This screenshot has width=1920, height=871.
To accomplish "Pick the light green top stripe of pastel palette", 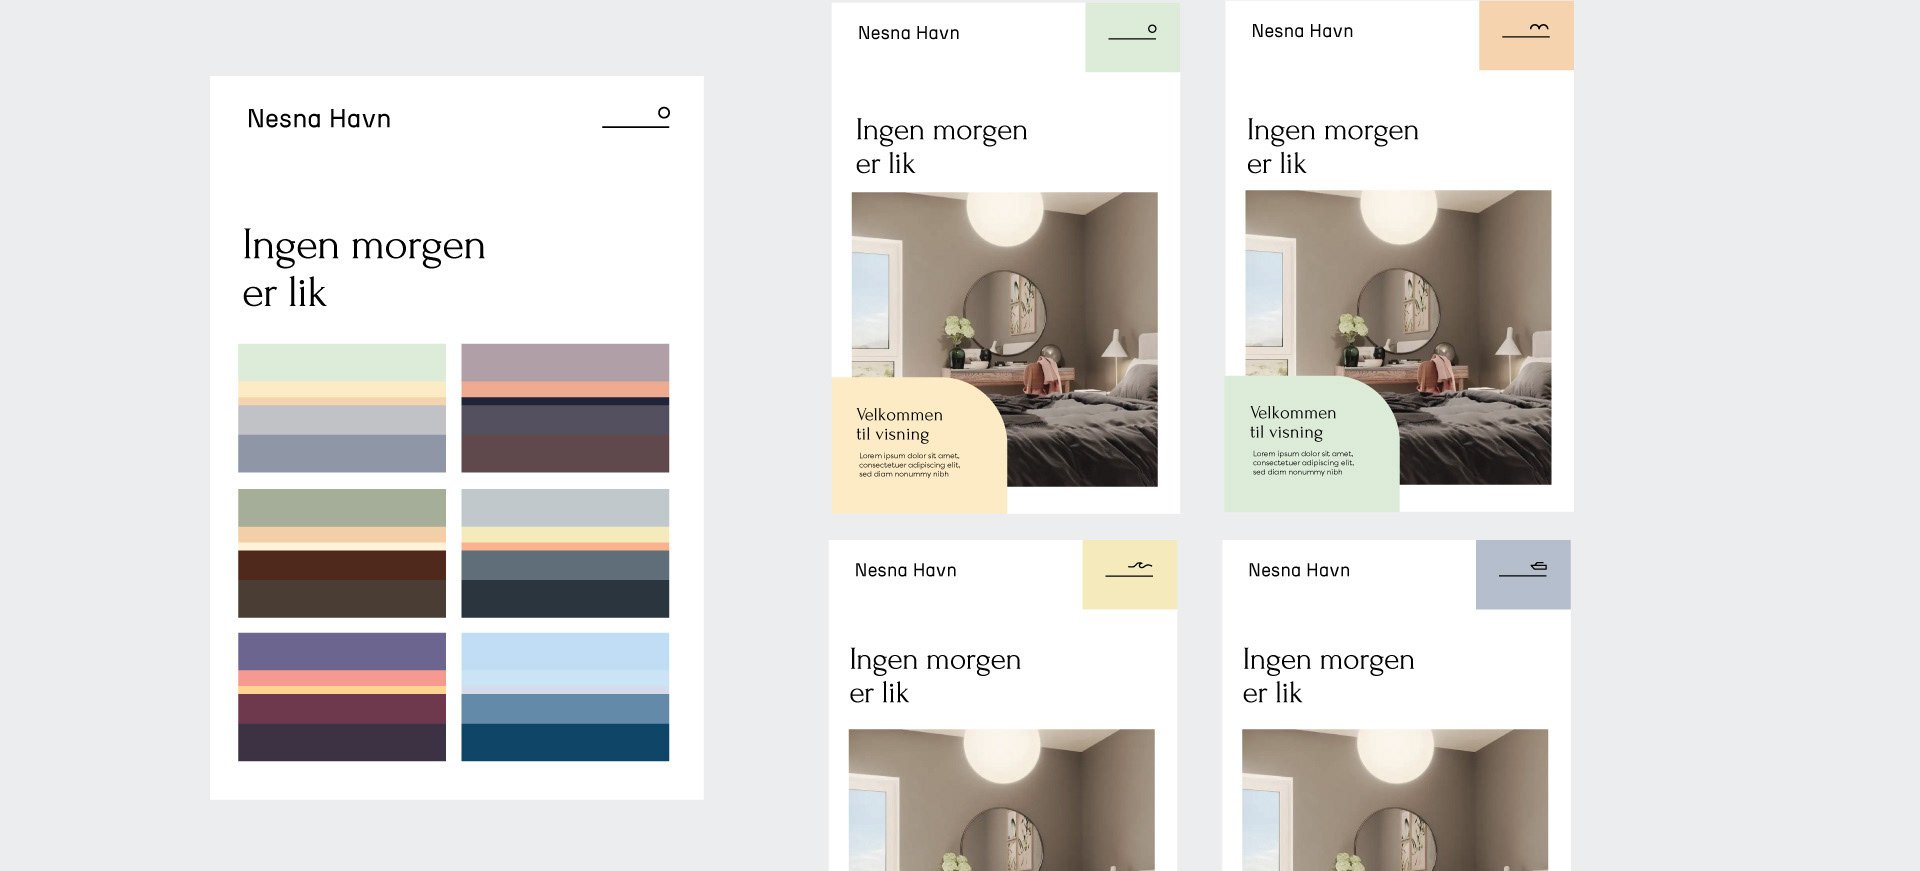I will point(342,362).
